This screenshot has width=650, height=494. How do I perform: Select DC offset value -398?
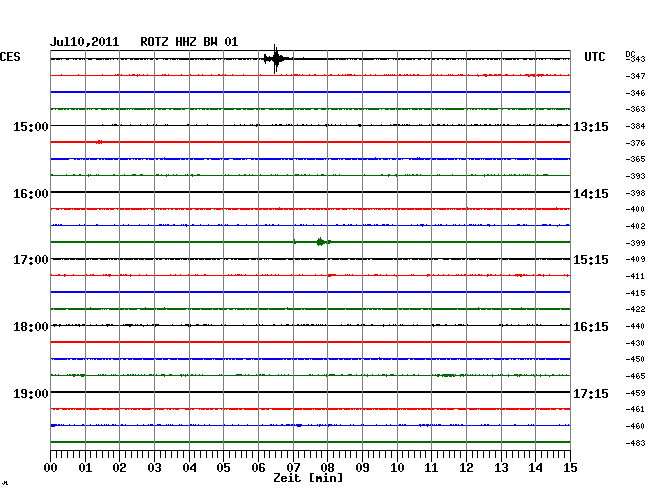tap(635, 193)
